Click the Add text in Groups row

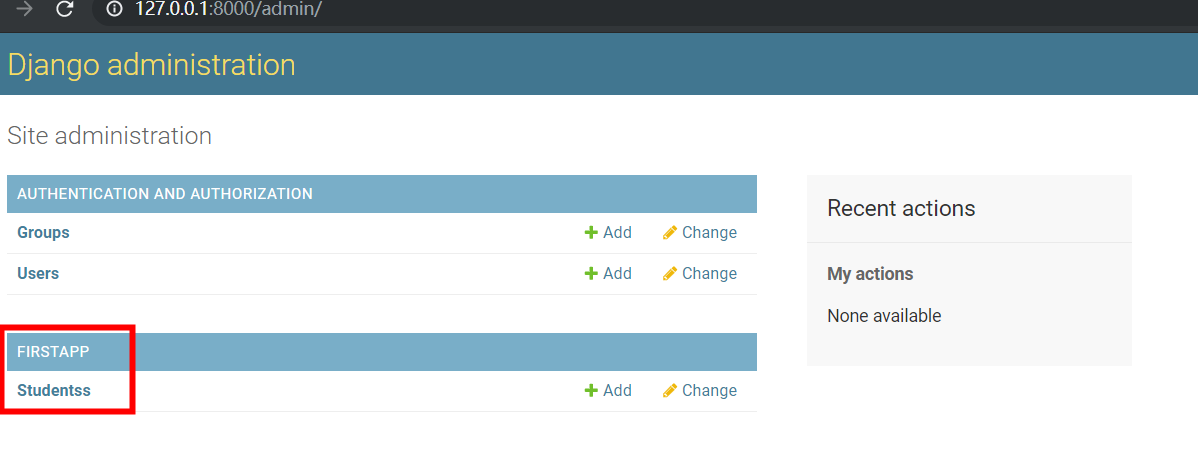point(617,232)
